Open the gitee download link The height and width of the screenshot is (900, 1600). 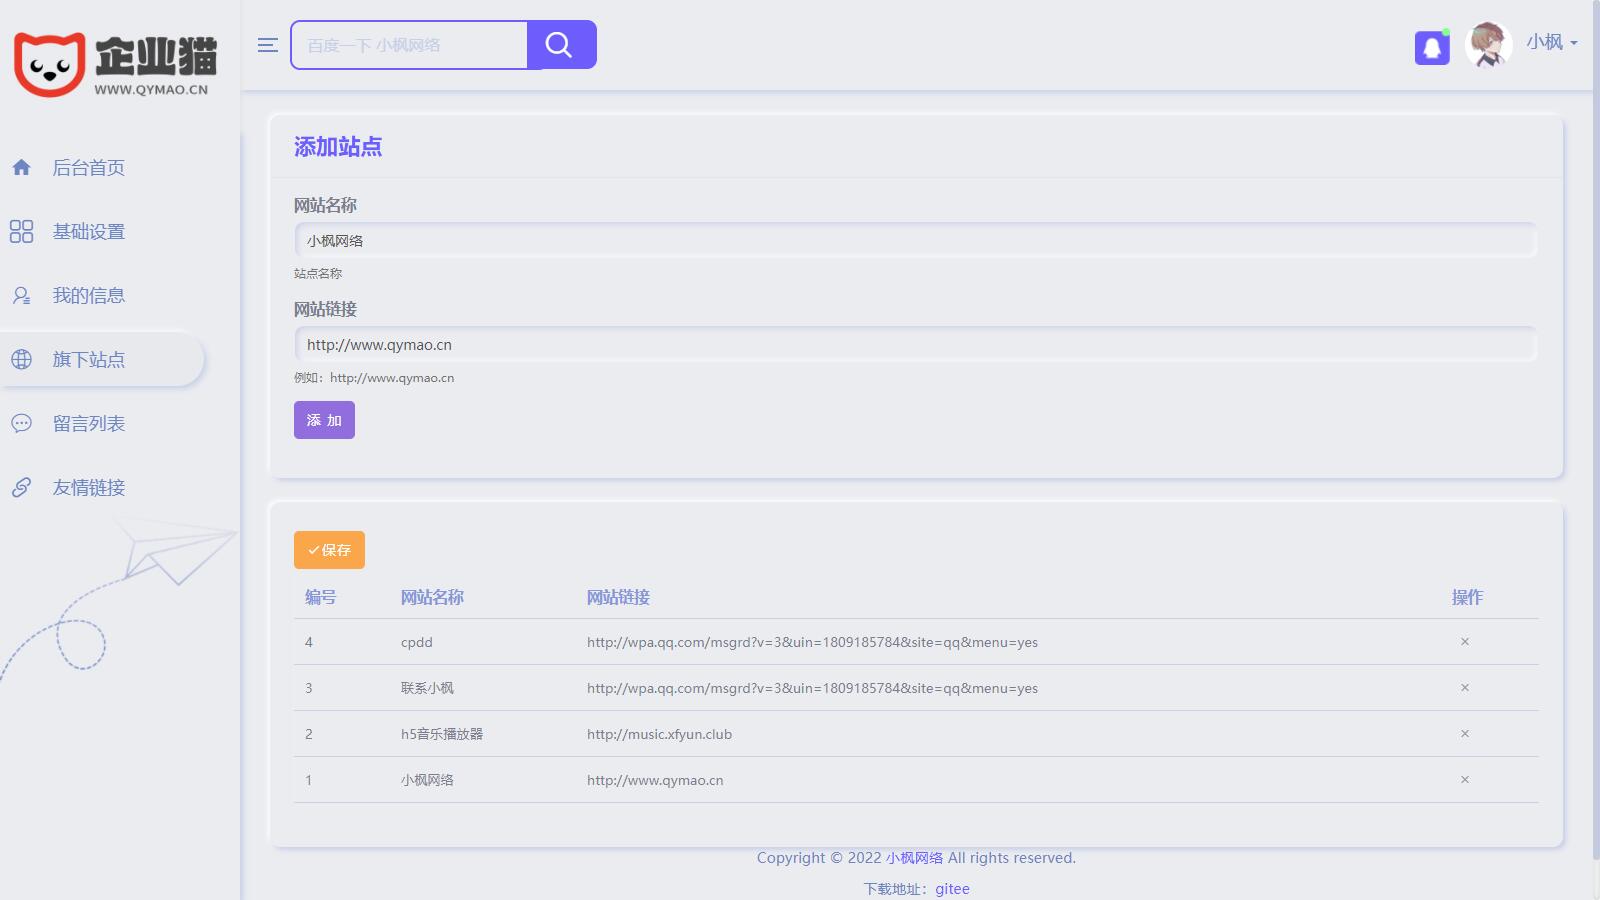(x=952, y=889)
